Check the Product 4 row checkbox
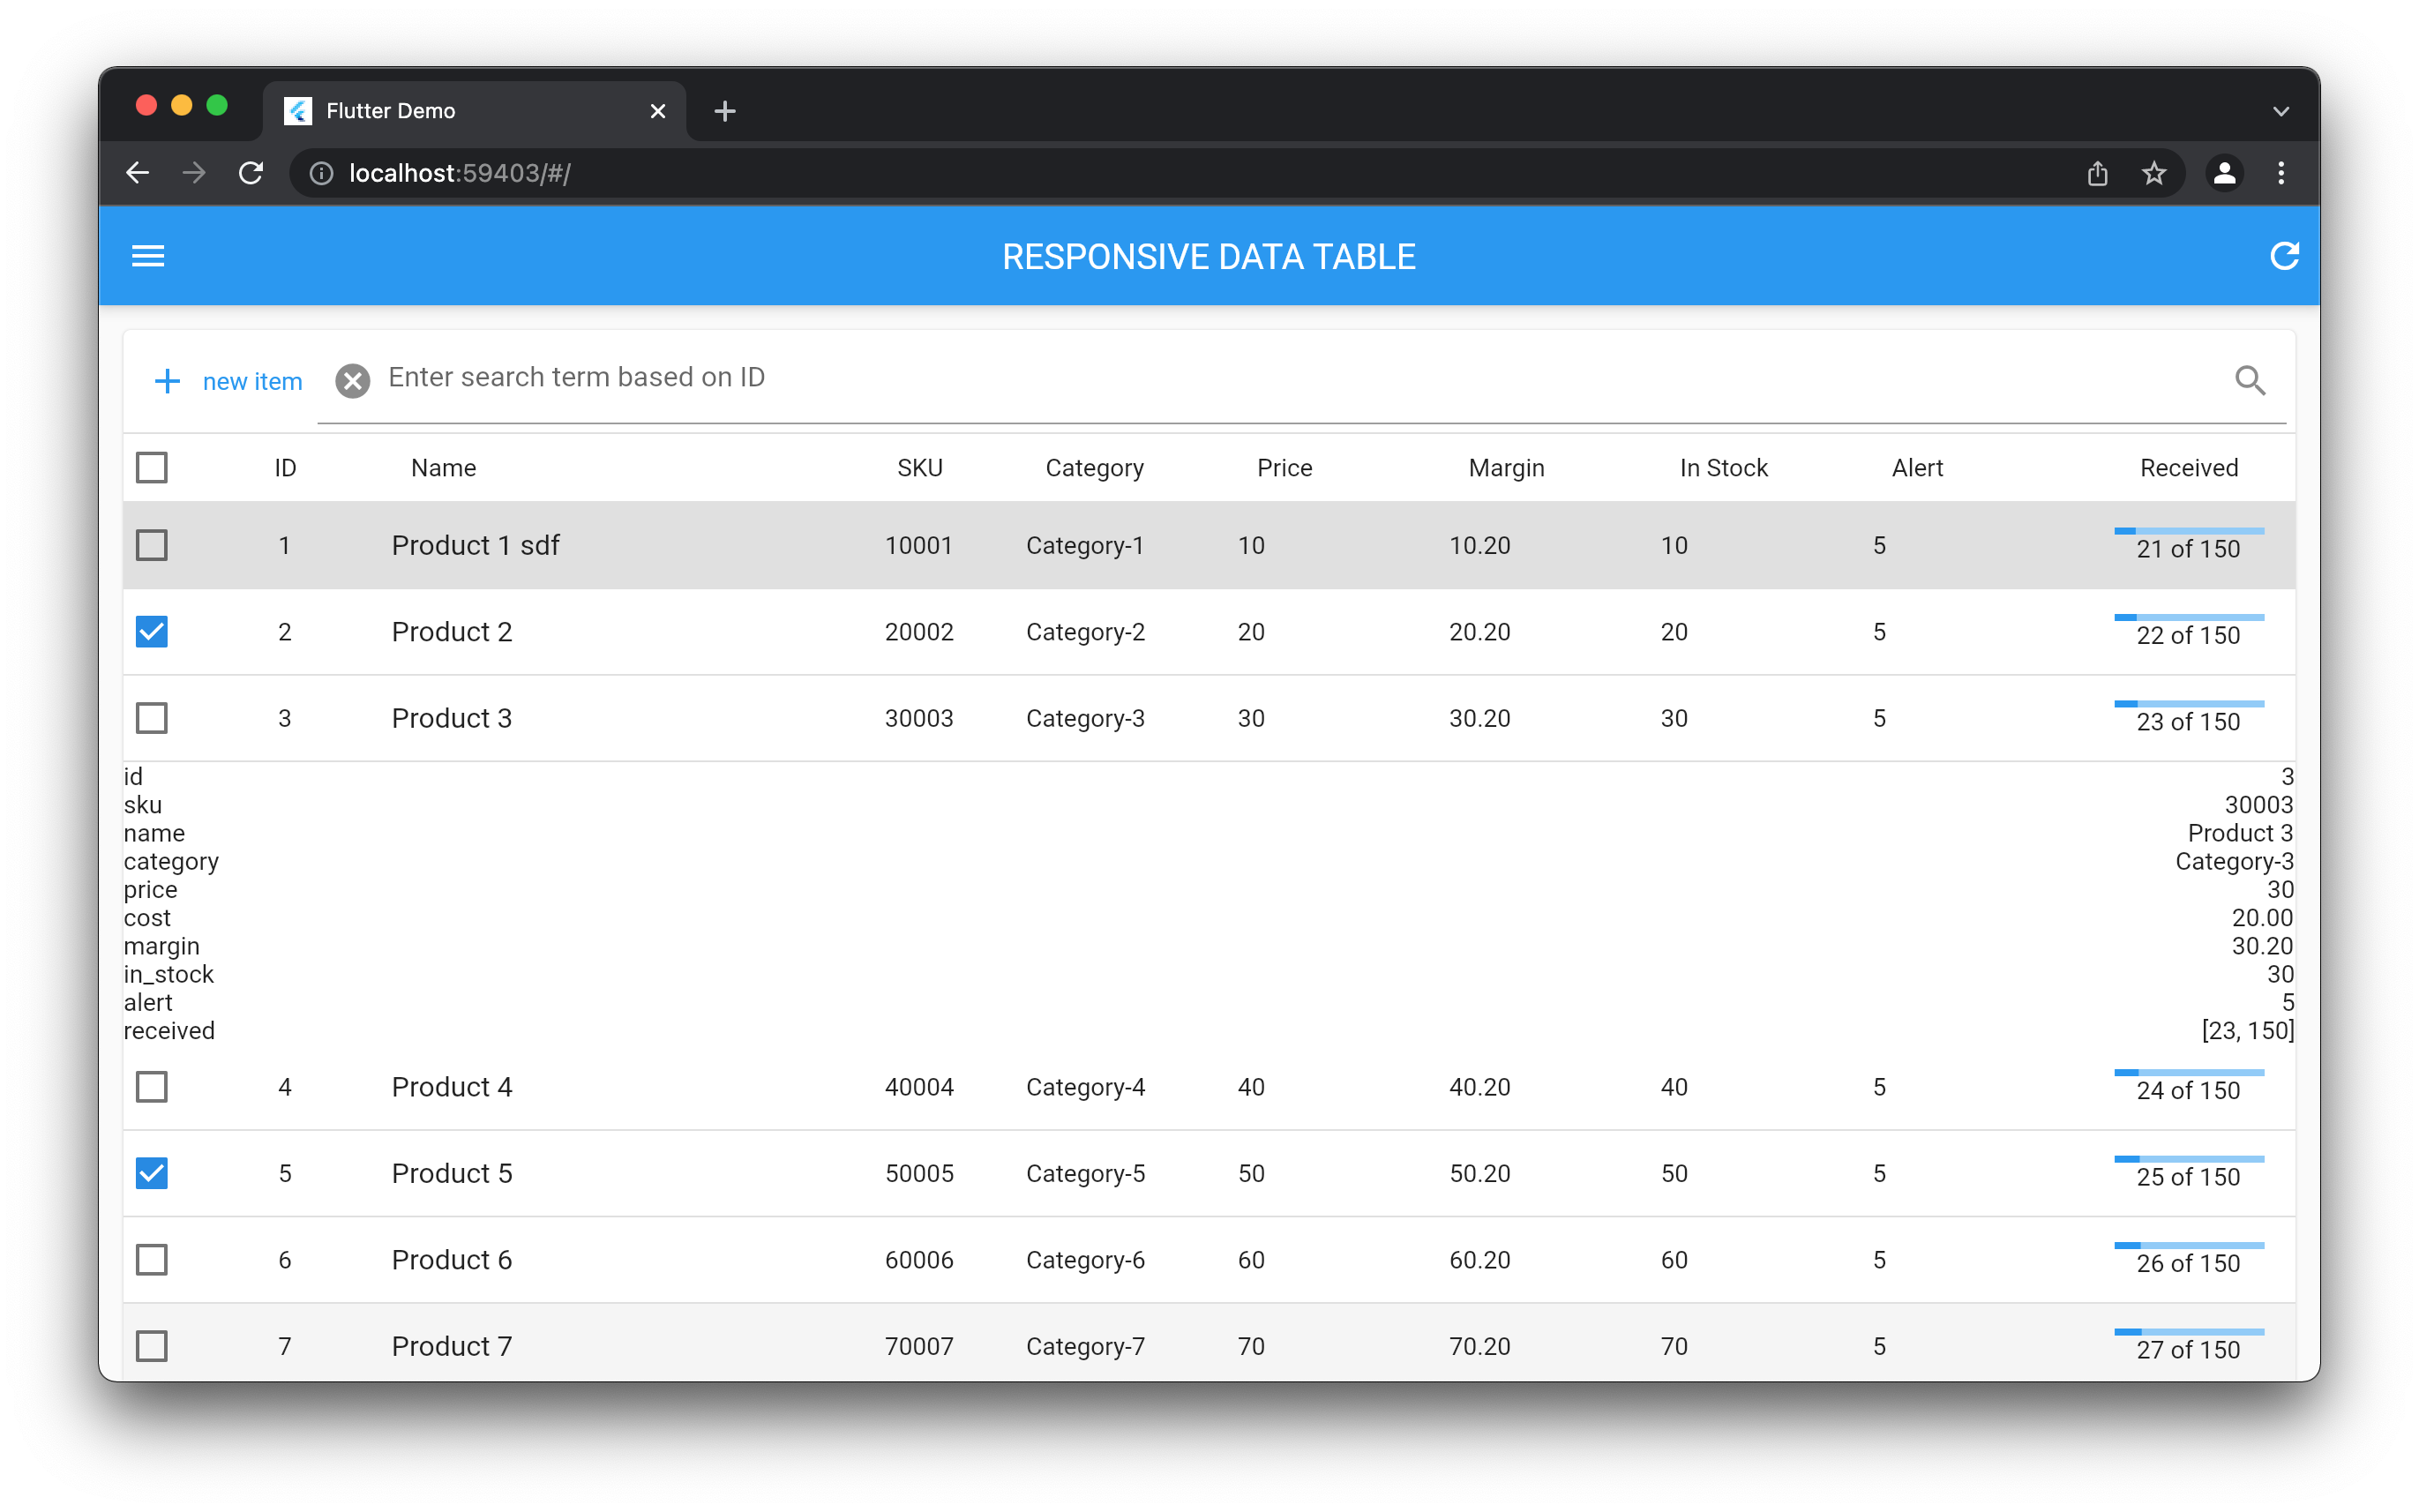Screen dimensions: 2419x1512 coord(152,1087)
